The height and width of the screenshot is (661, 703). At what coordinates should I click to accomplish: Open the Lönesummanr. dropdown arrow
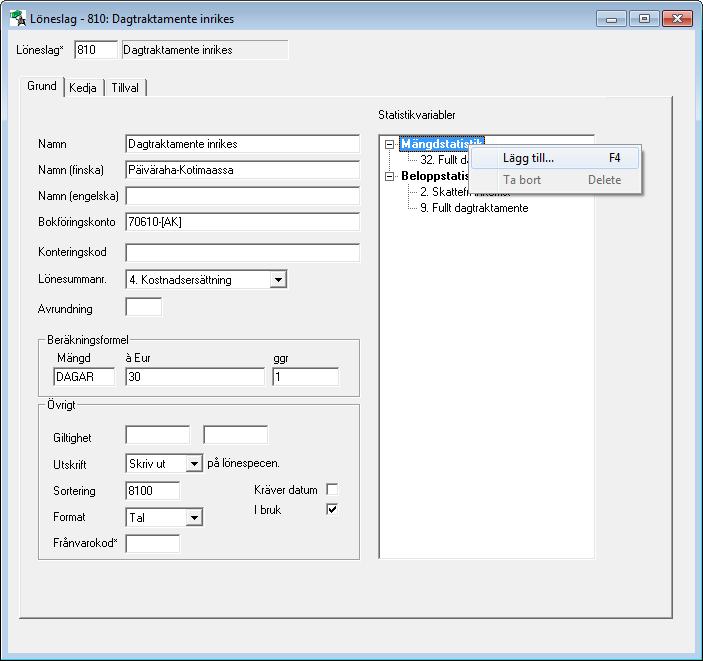click(278, 279)
